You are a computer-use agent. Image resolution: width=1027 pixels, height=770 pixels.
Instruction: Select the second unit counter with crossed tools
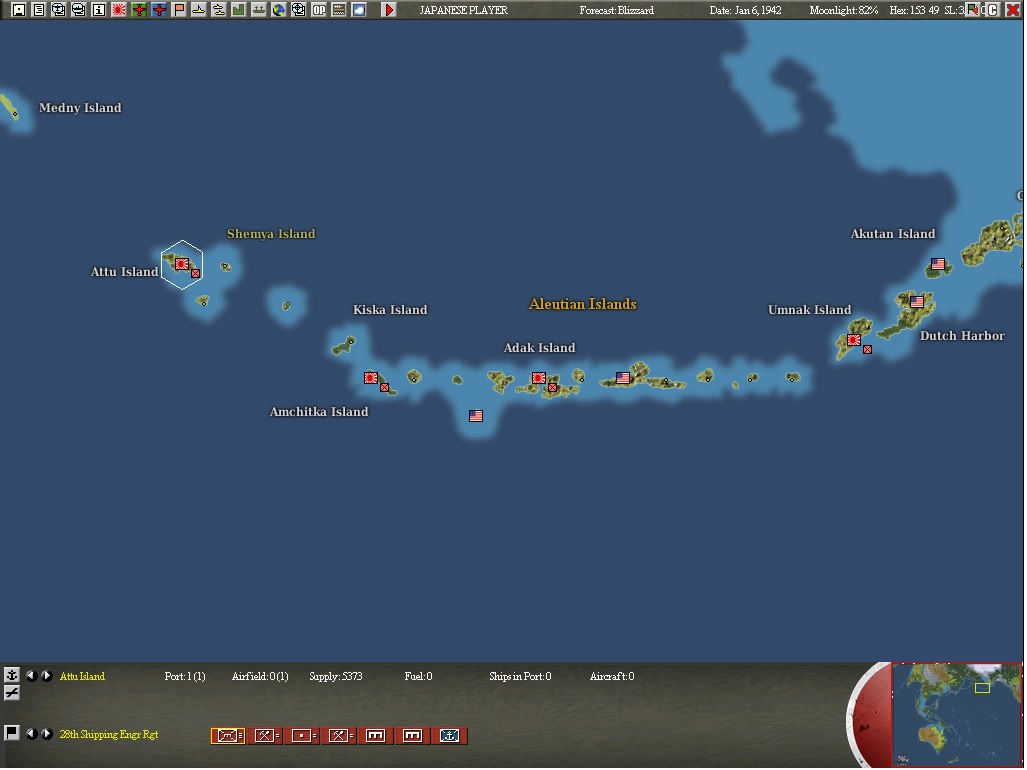point(265,736)
